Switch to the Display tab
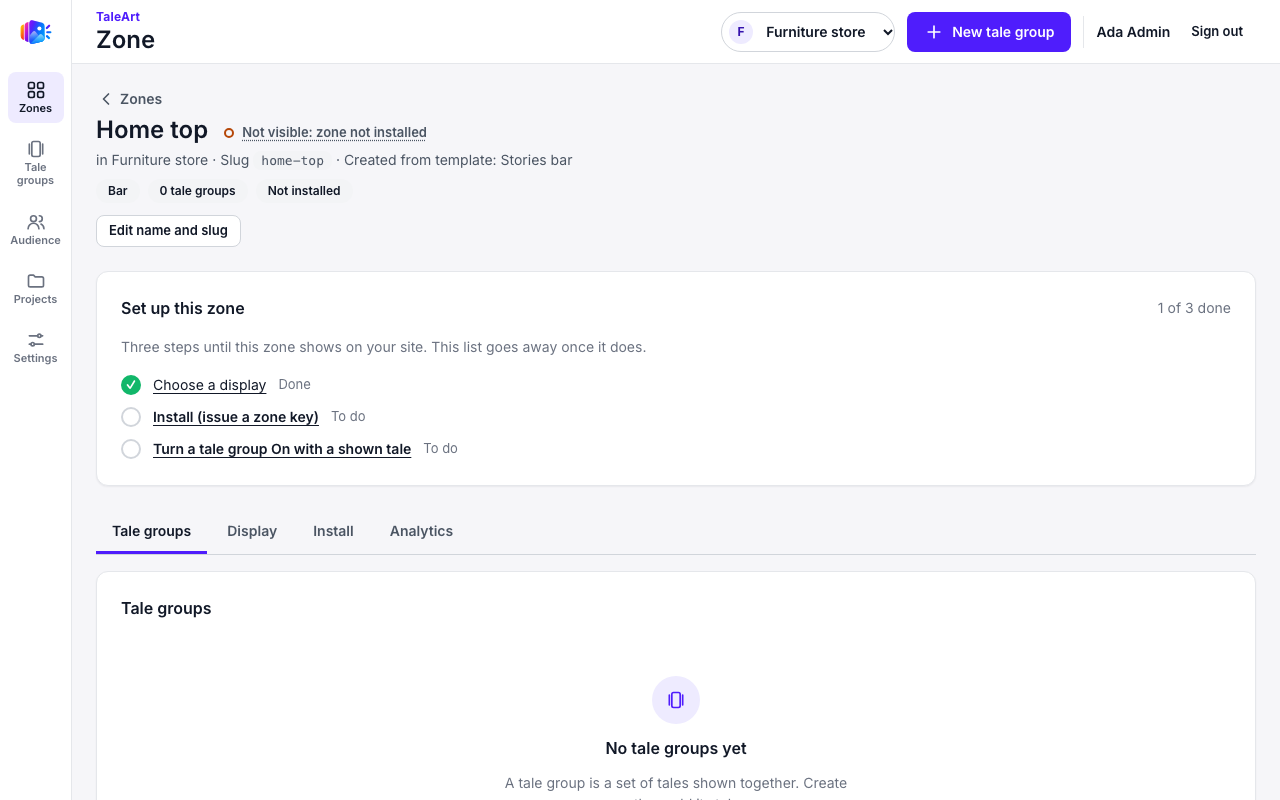This screenshot has width=1280, height=800. (252, 531)
